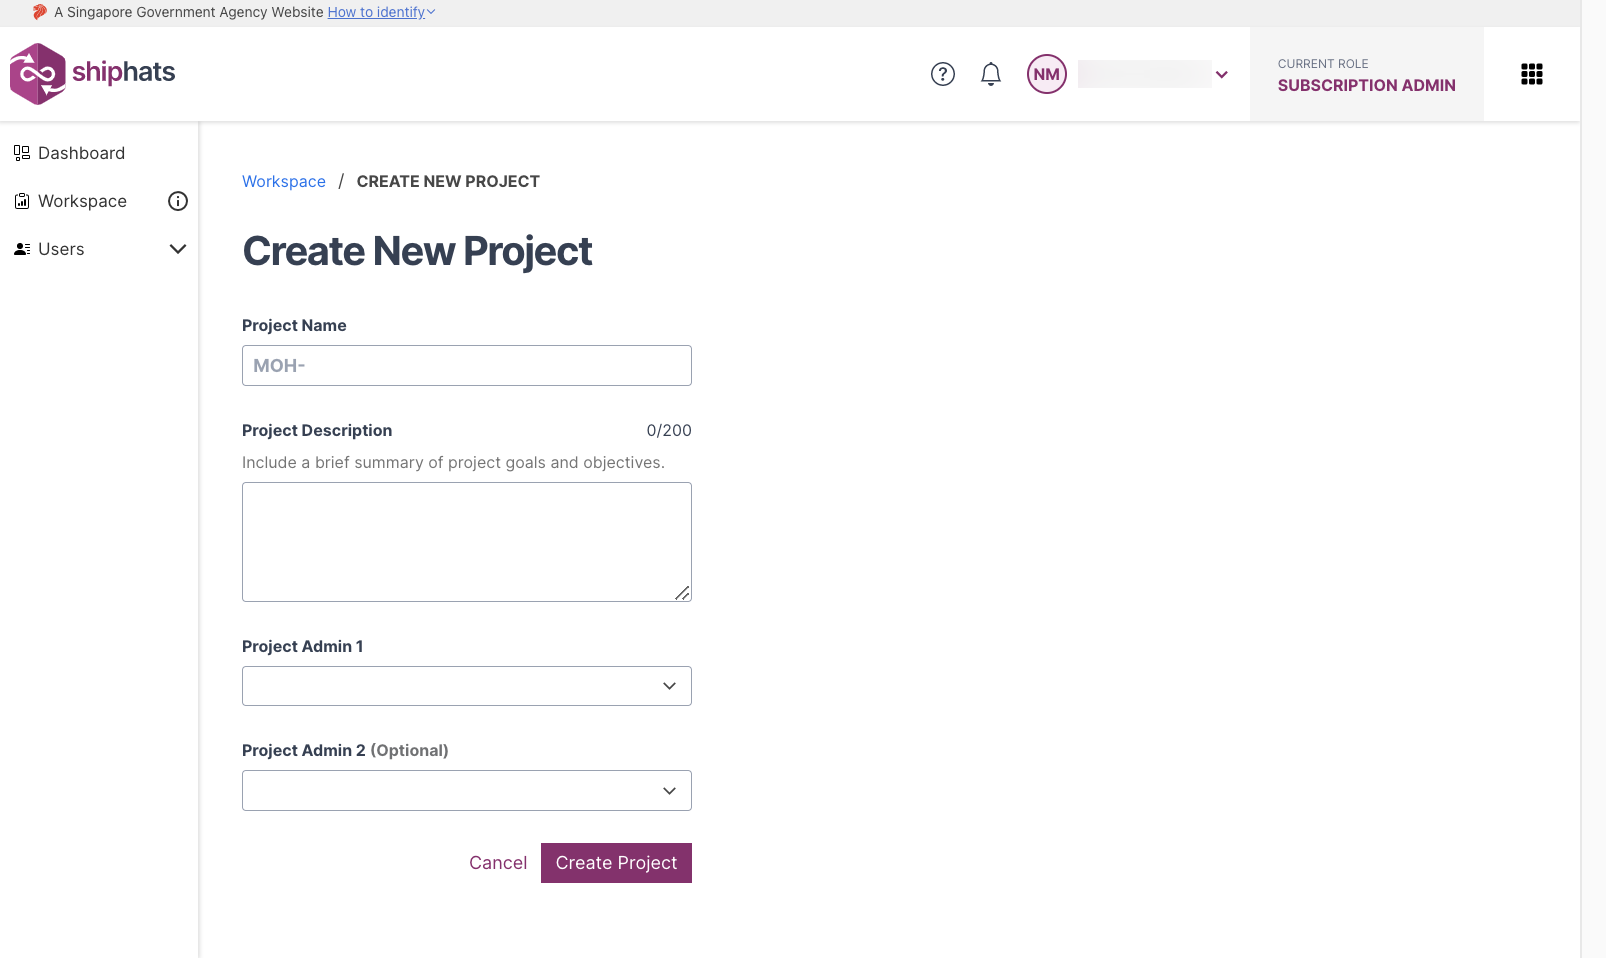The width and height of the screenshot is (1606, 958).
Task: Click the Create Project button
Action: tap(616, 863)
